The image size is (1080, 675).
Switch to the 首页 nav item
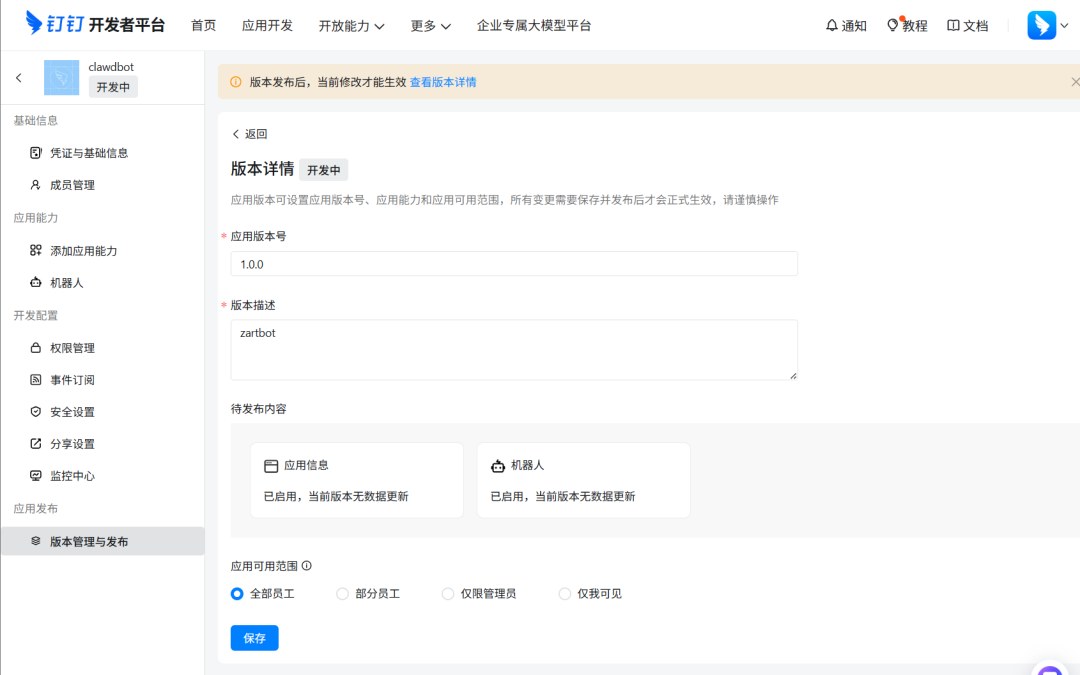[x=203, y=25]
